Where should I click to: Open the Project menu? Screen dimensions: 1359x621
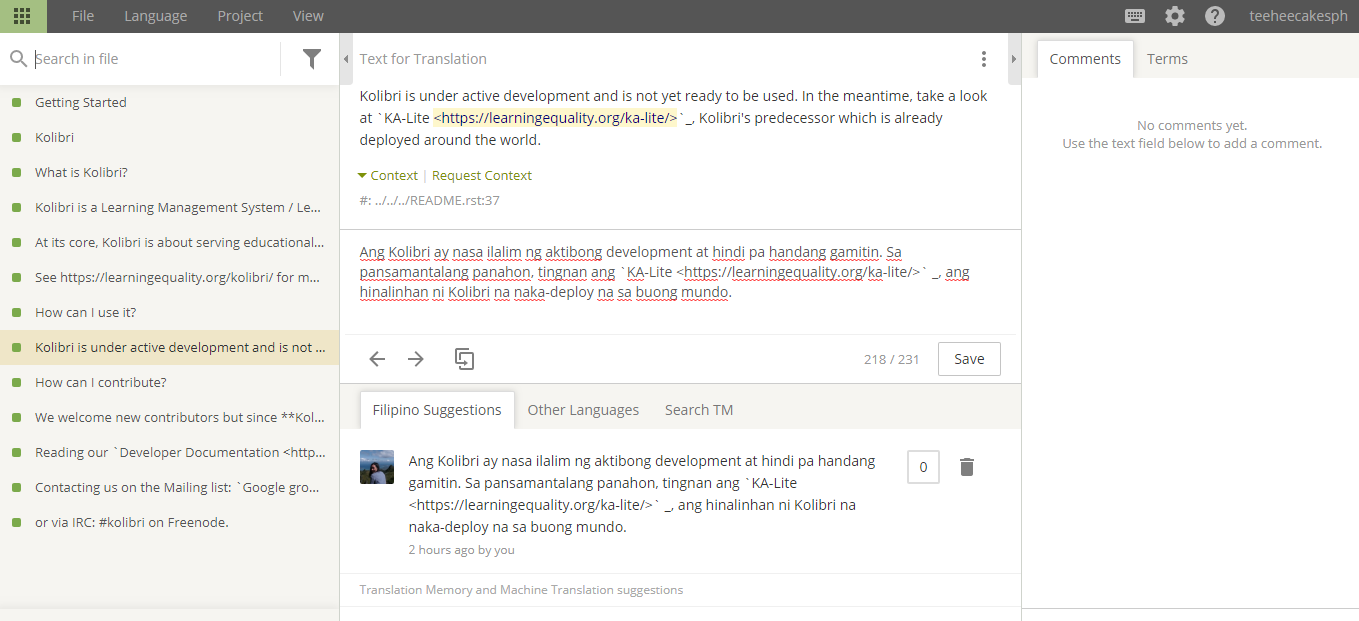(240, 16)
